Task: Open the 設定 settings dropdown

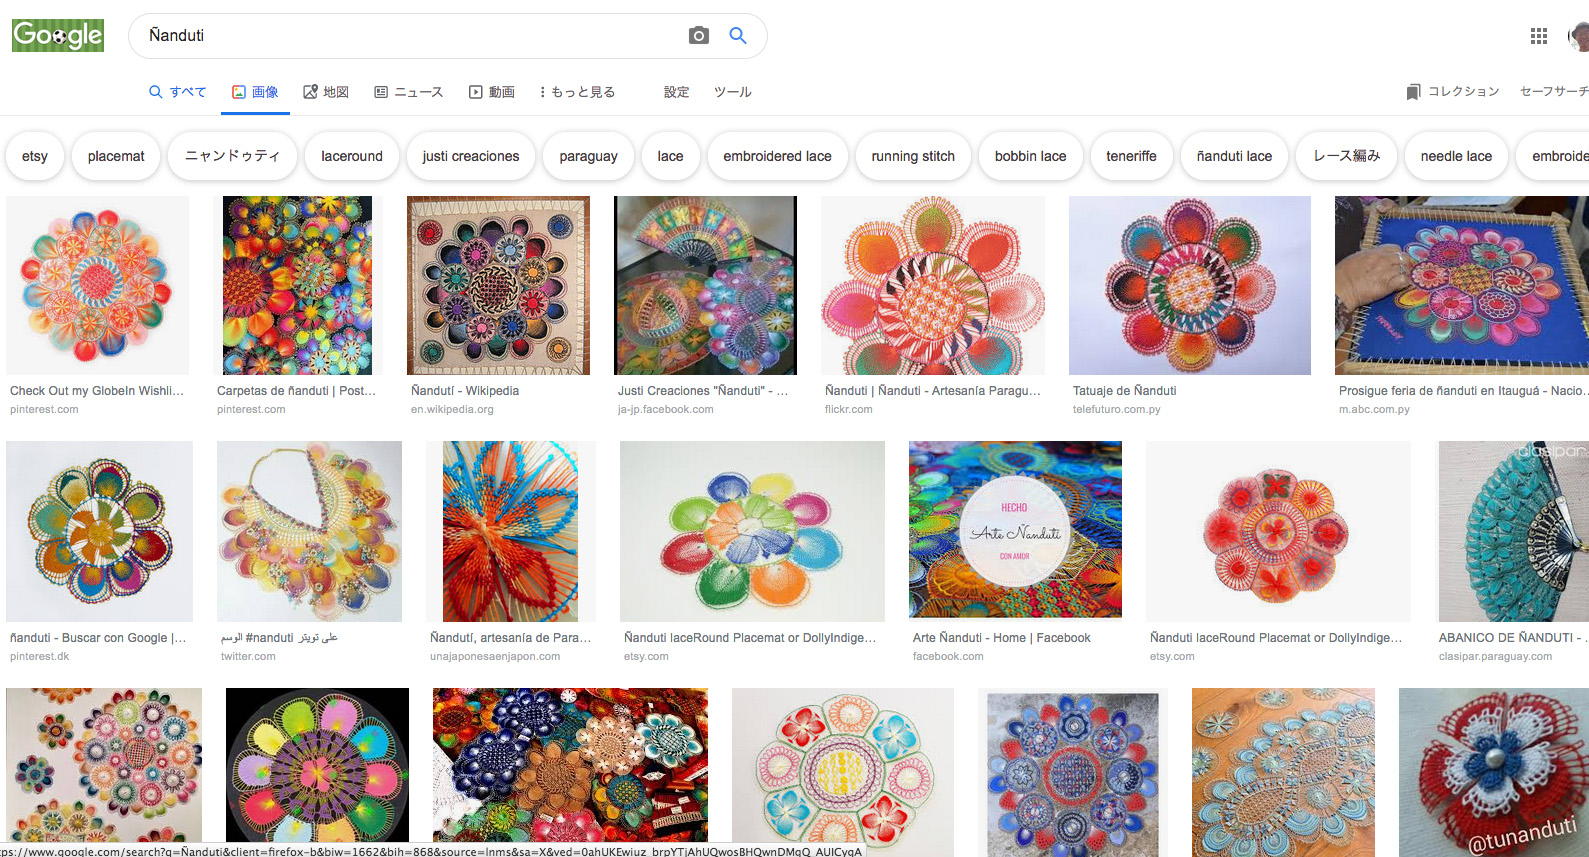Action: (x=676, y=92)
